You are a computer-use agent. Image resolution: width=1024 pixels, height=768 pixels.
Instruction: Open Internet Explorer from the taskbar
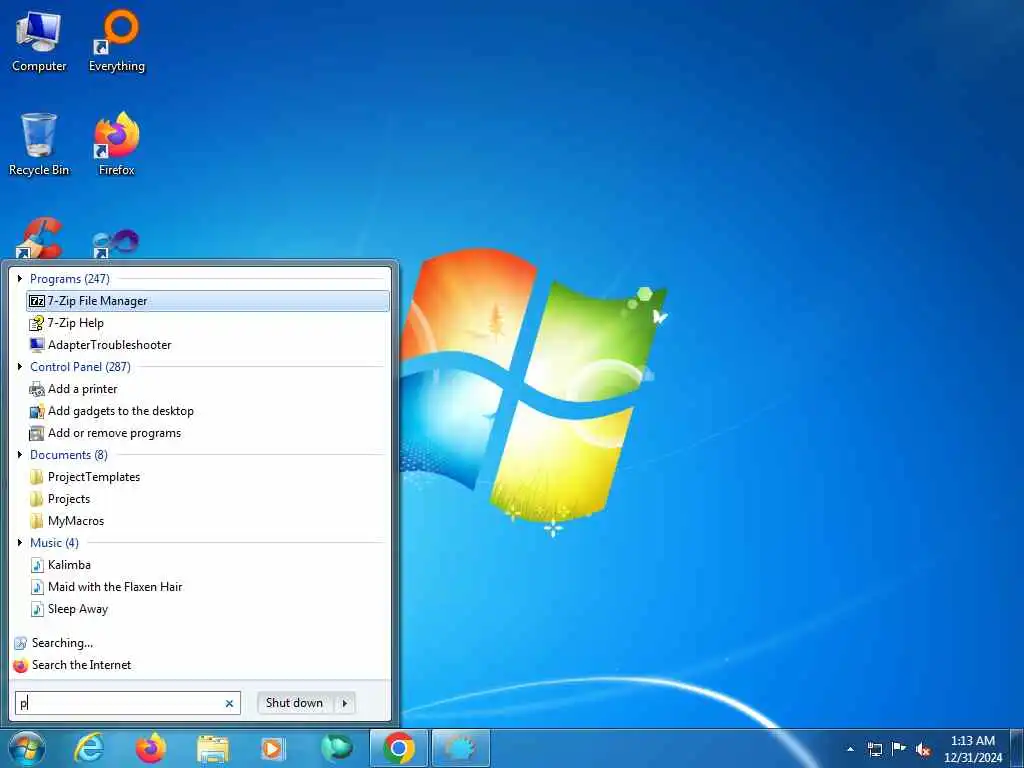pos(89,748)
